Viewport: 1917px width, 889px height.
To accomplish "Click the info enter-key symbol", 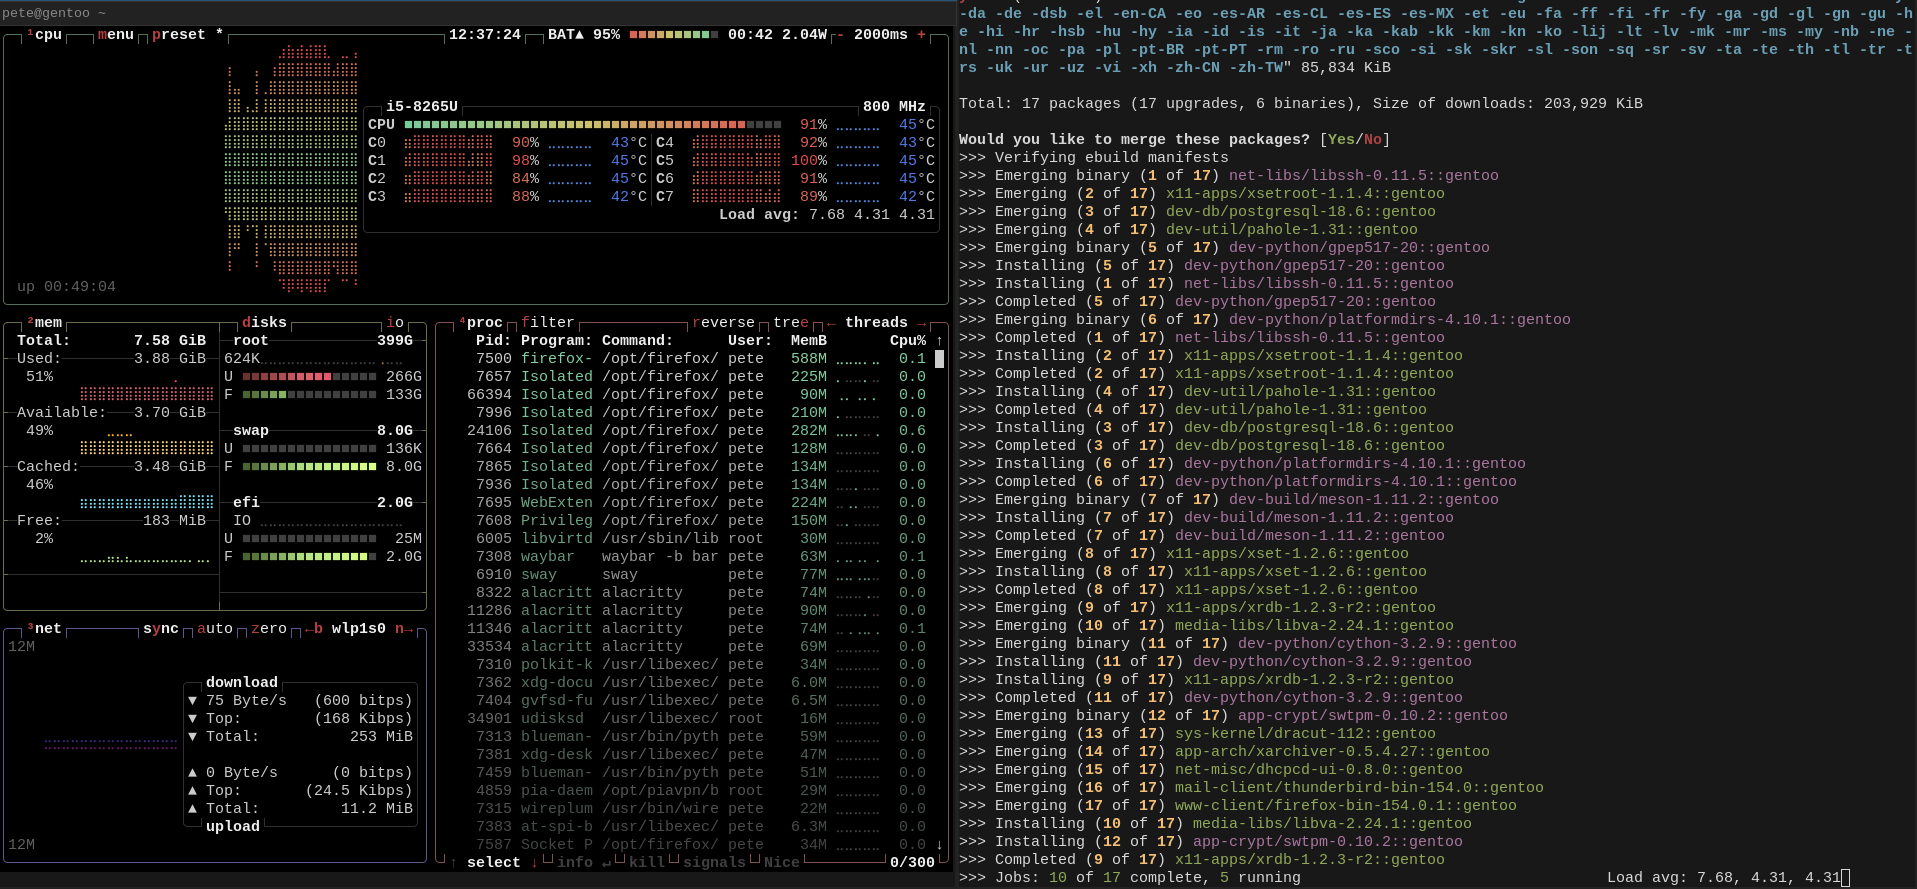I will (606, 863).
